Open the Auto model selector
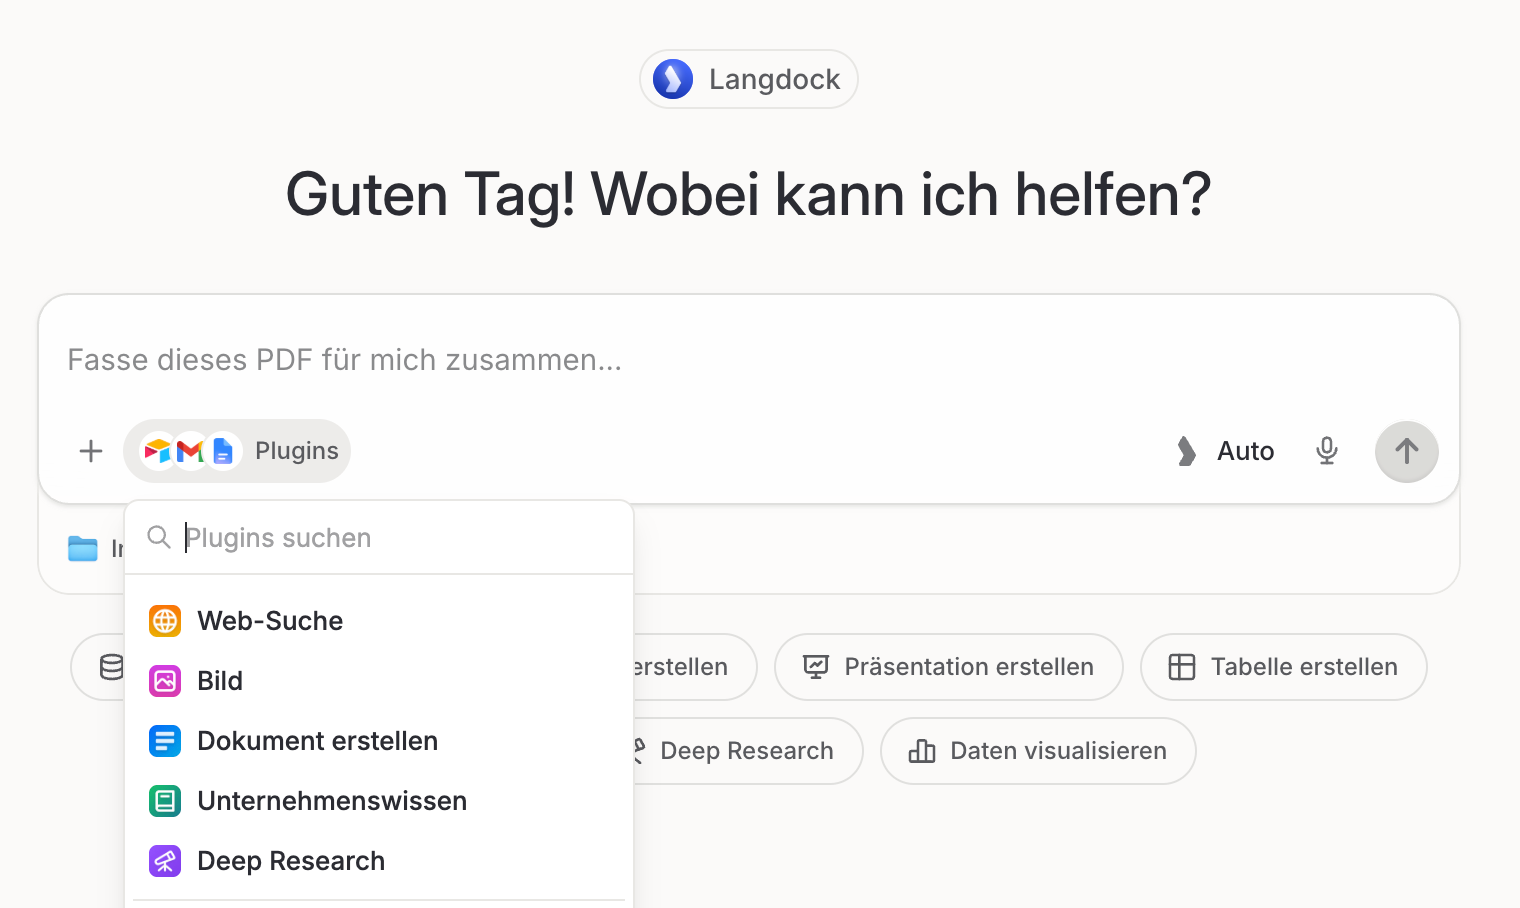Screen dimensions: 1520x908 click(x=1225, y=451)
